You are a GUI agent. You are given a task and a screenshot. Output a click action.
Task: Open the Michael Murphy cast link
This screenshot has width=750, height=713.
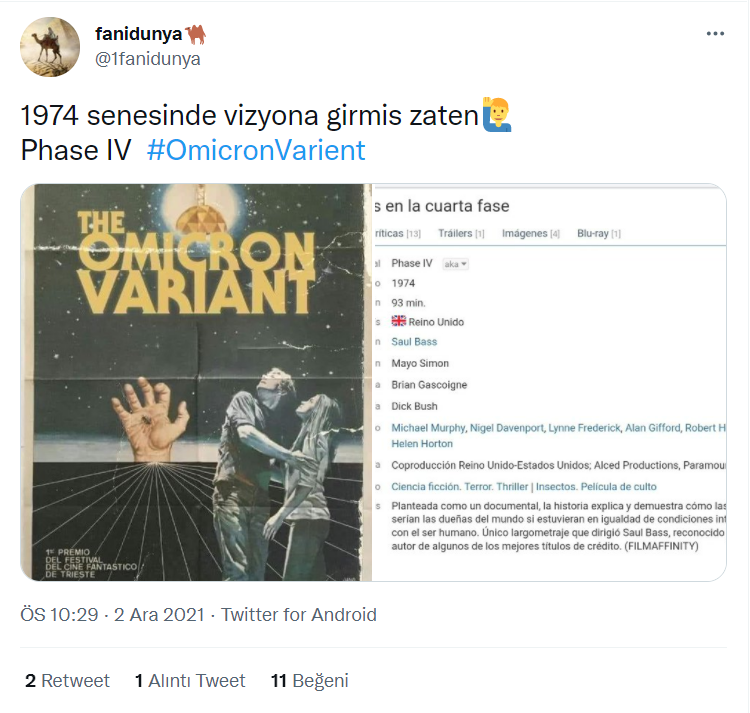[428, 428]
